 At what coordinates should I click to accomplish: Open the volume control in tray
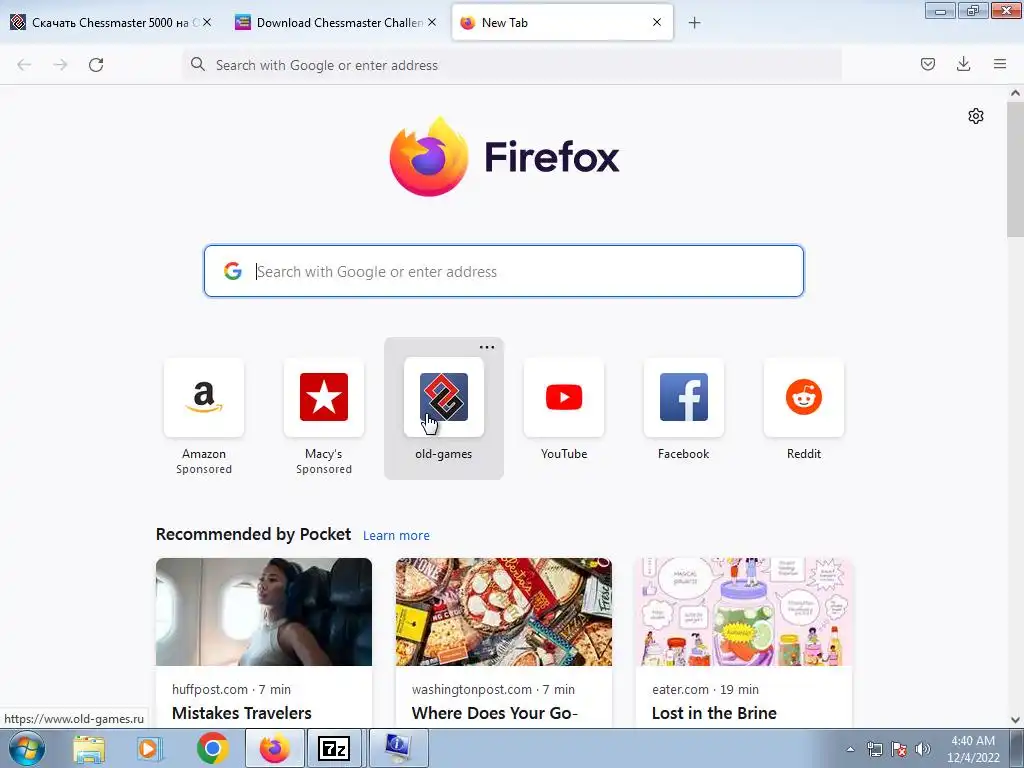click(x=923, y=749)
